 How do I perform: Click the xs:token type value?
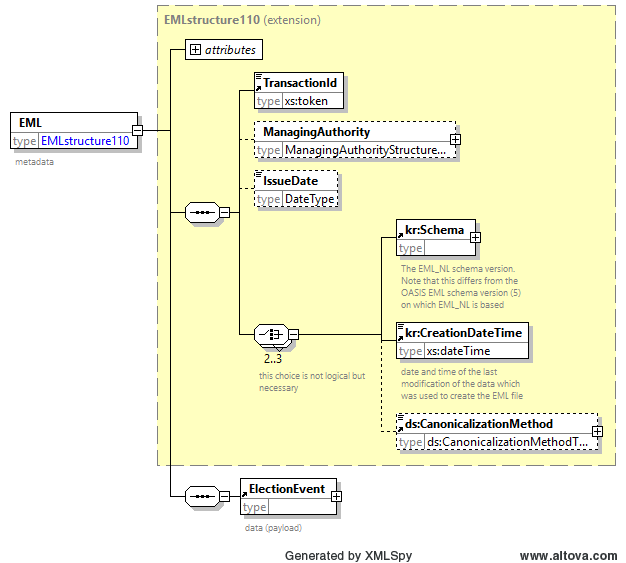[x=306, y=101]
